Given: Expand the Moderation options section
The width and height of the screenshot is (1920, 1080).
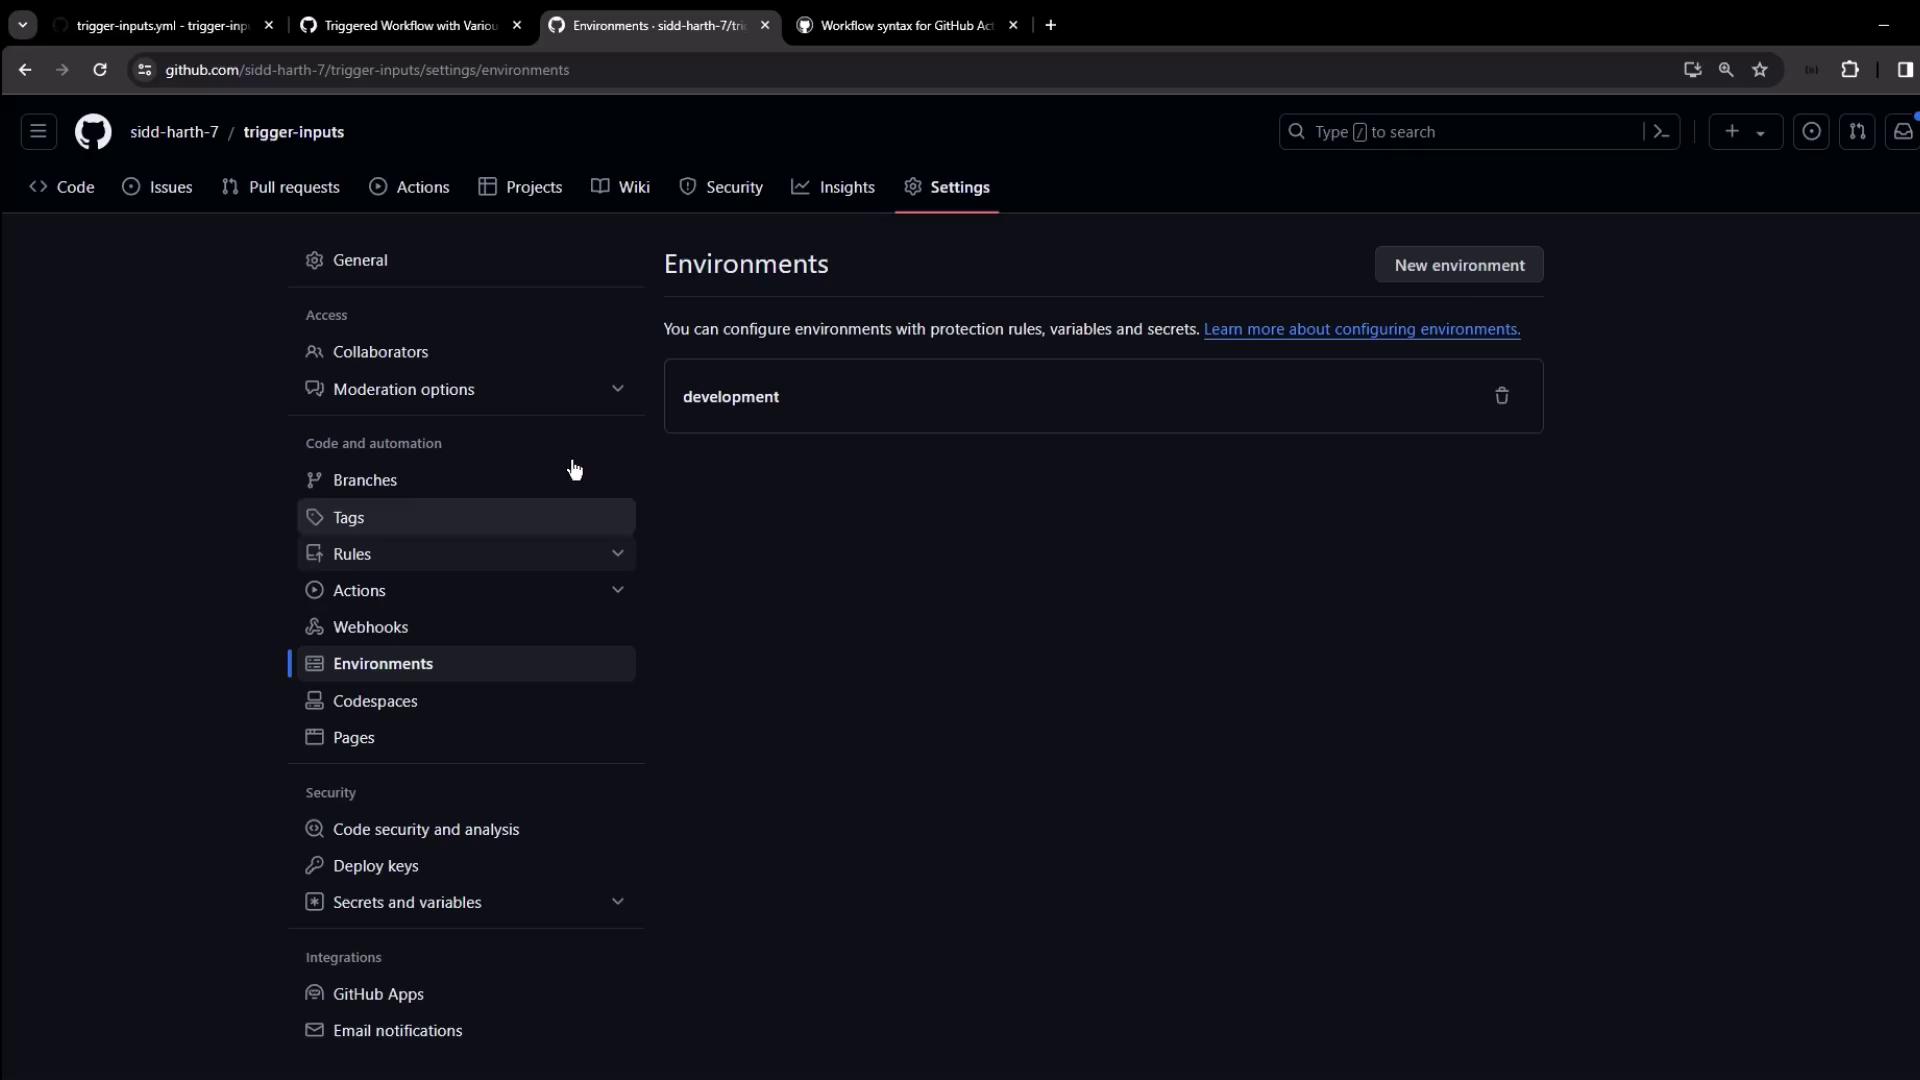Looking at the screenshot, I should pos(617,389).
